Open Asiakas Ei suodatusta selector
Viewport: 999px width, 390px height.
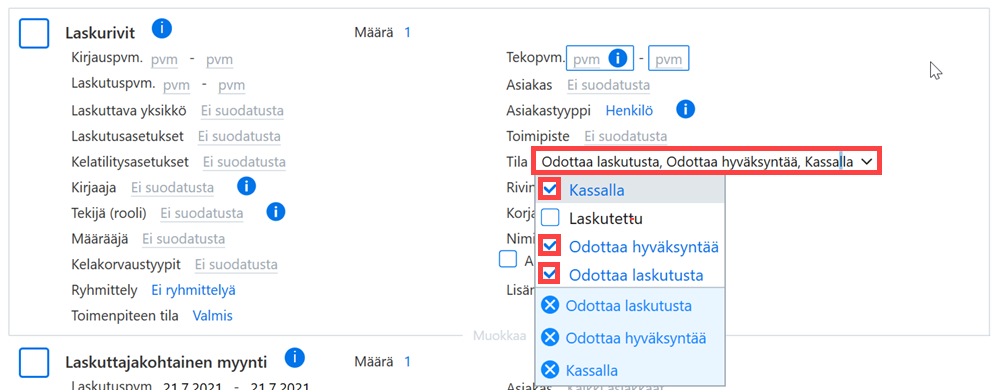(x=608, y=85)
